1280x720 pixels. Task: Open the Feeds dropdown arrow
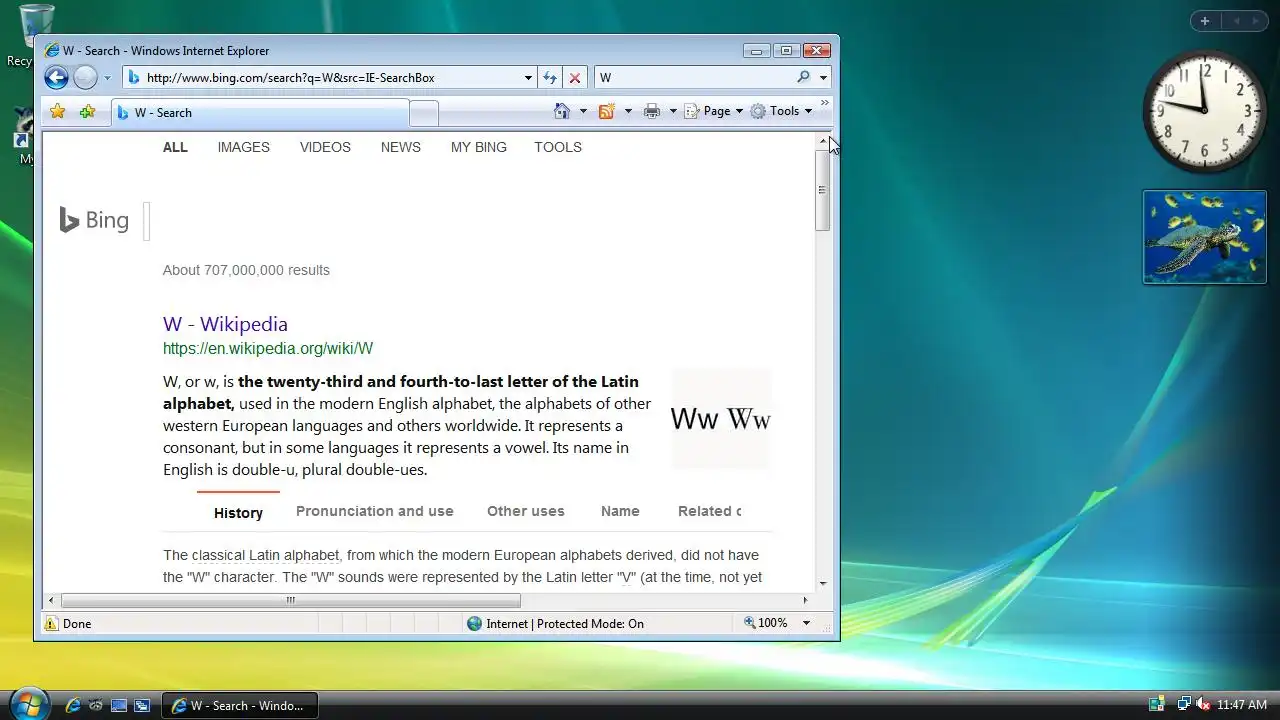tap(628, 111)
